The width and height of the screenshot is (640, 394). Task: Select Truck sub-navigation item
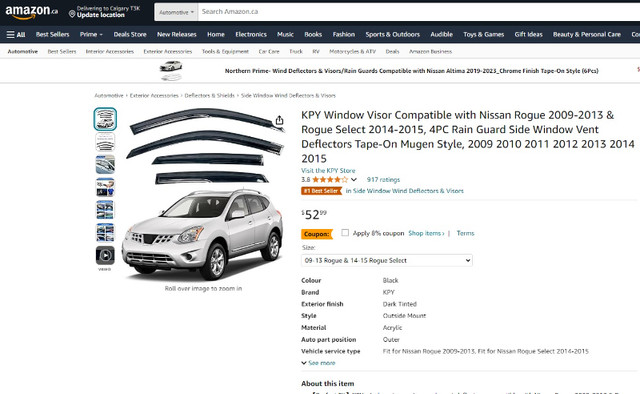tap(296, 51)
